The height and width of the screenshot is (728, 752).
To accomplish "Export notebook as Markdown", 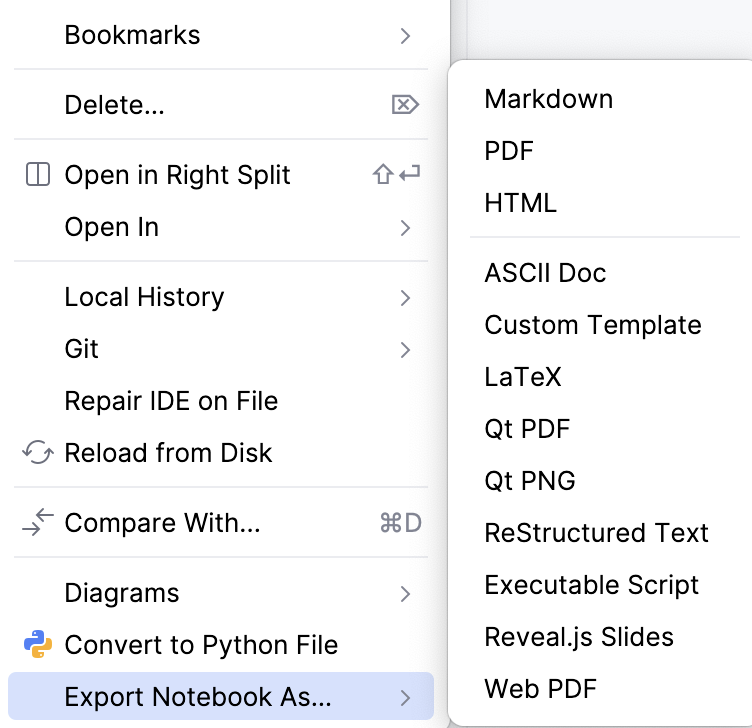I will coord(548,99).
